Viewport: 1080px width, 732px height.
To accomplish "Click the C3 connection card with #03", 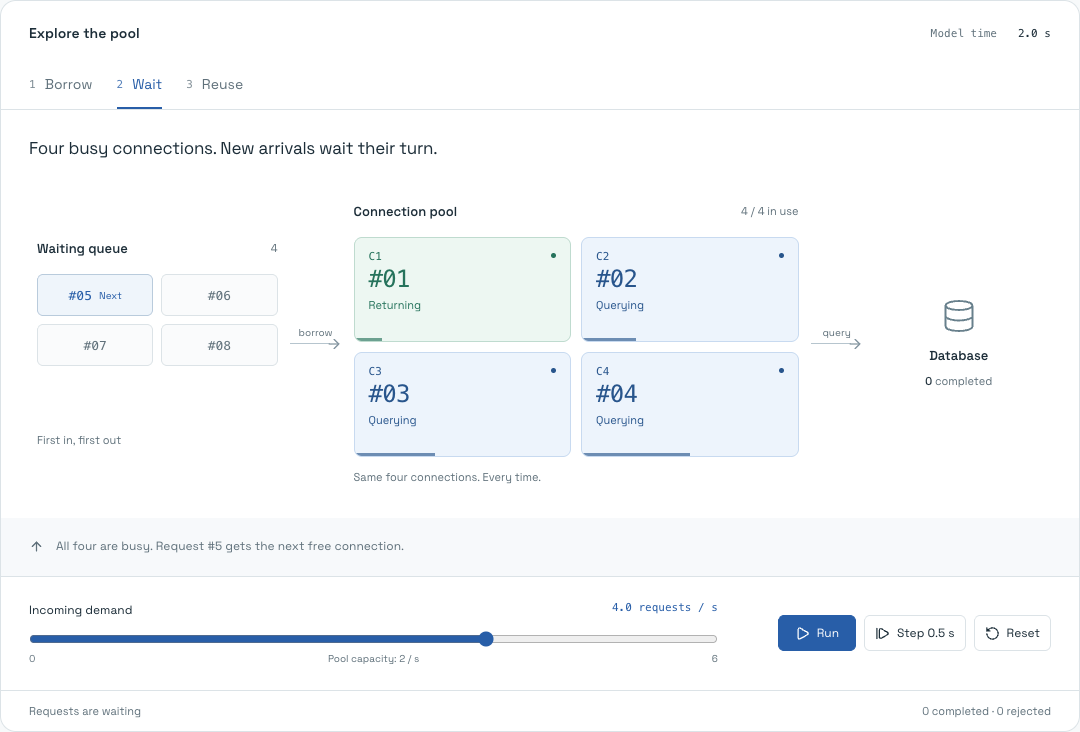I will (x=462, y=404).
